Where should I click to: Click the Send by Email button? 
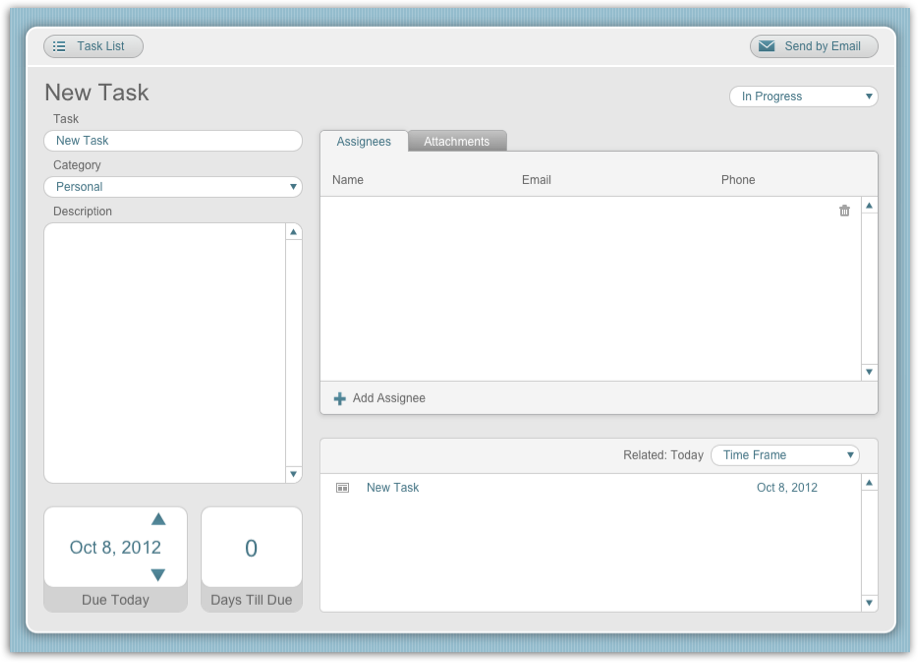813,45
